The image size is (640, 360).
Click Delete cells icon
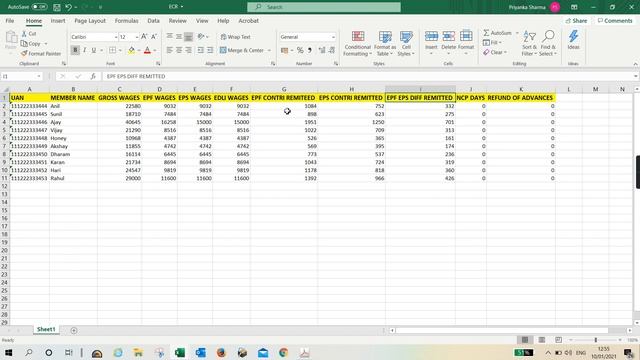coord(448,37)
